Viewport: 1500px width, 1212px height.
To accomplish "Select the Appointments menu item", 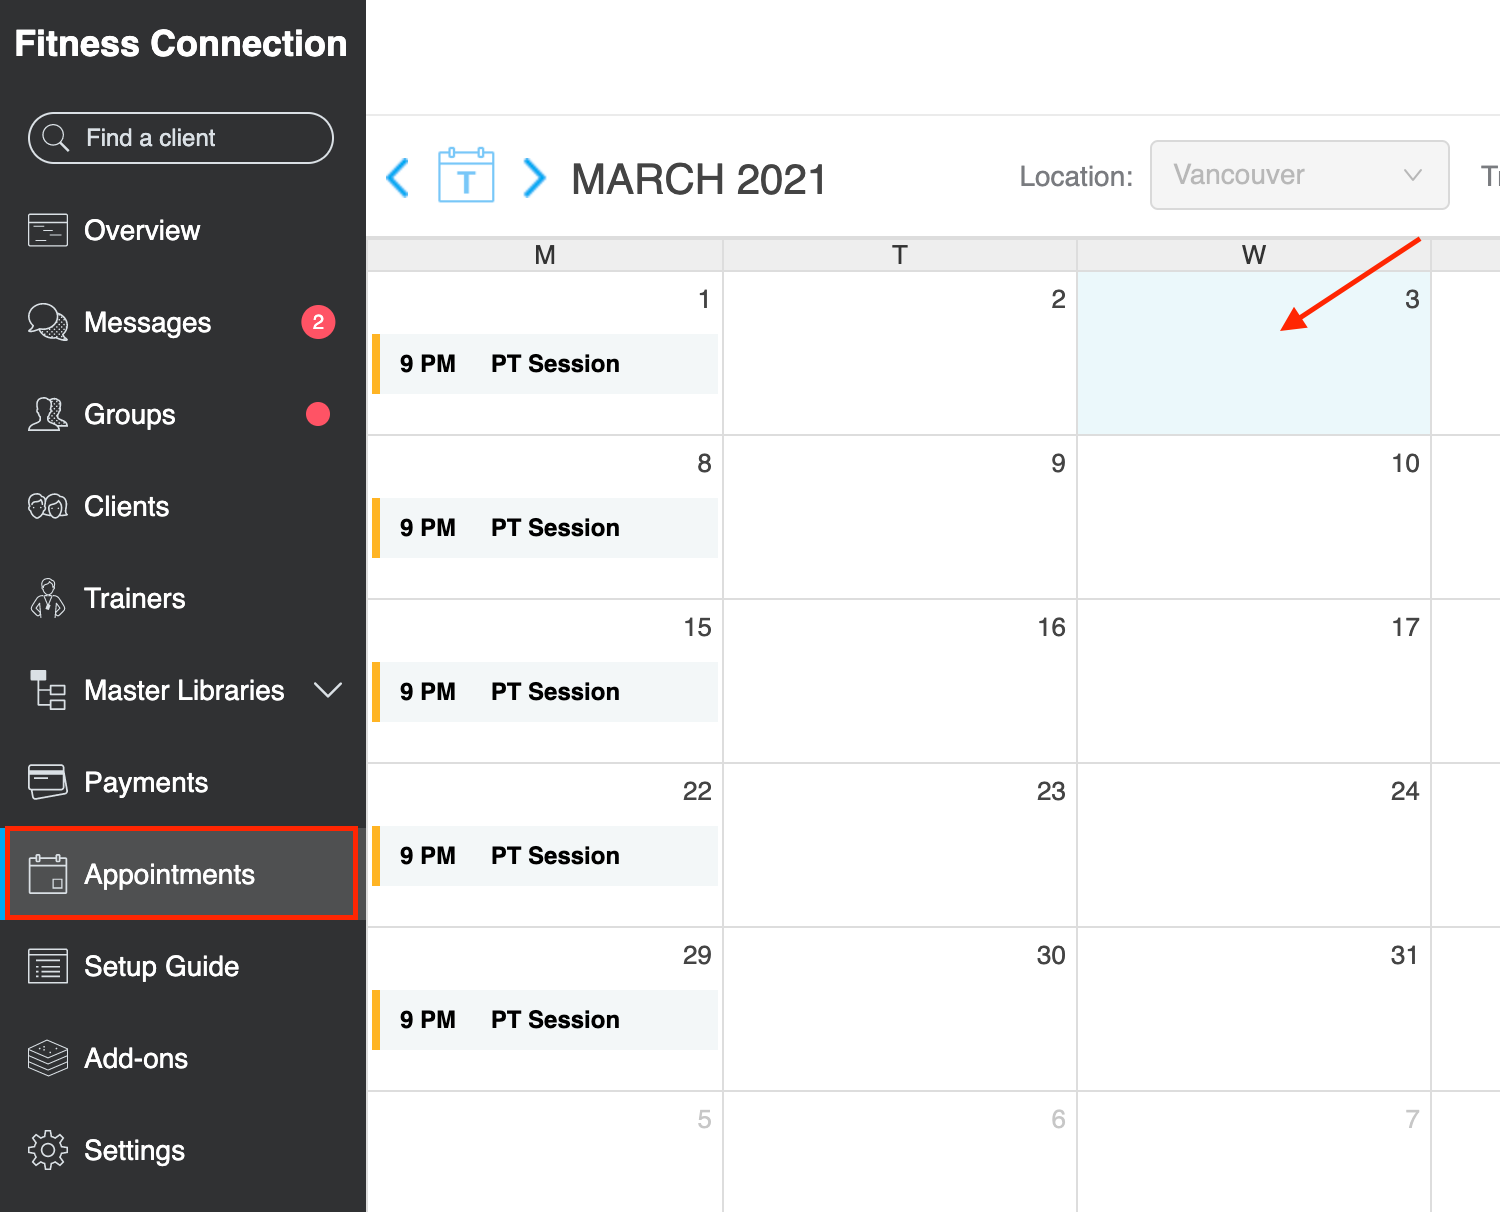I will point(183,874).
